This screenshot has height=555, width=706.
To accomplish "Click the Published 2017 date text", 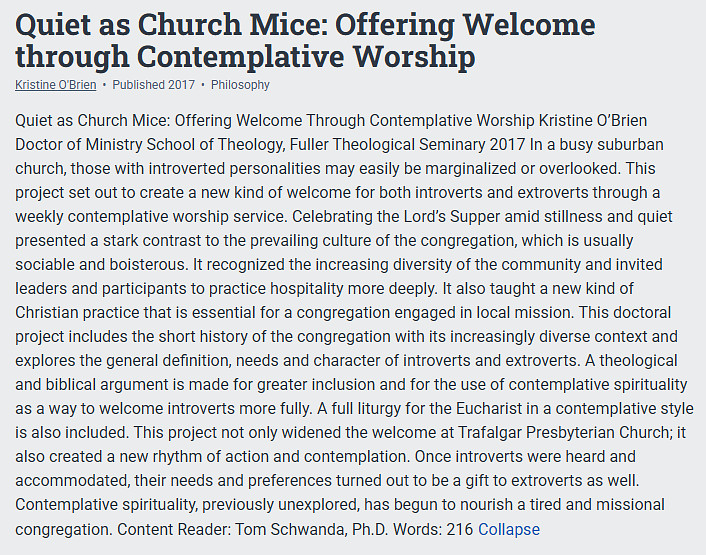I will click(153, 85).
